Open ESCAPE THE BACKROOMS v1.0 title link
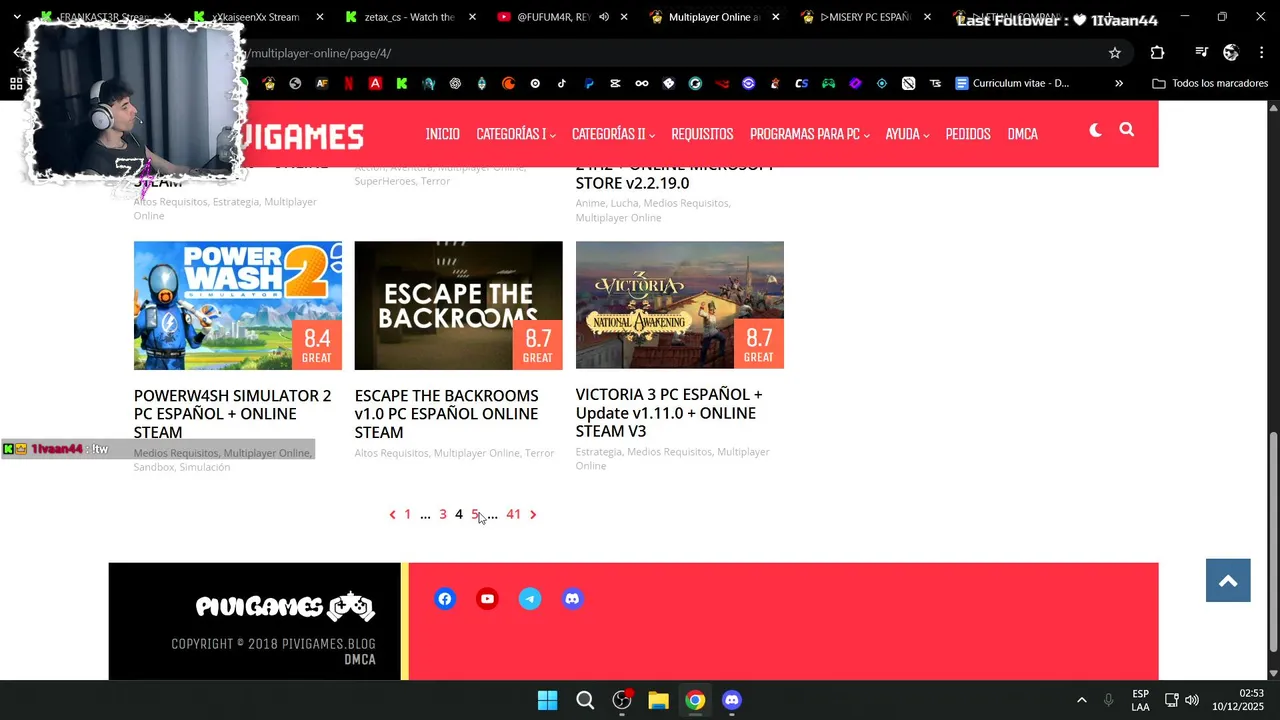Viewport: 1280px width, 720px height. 446,414
